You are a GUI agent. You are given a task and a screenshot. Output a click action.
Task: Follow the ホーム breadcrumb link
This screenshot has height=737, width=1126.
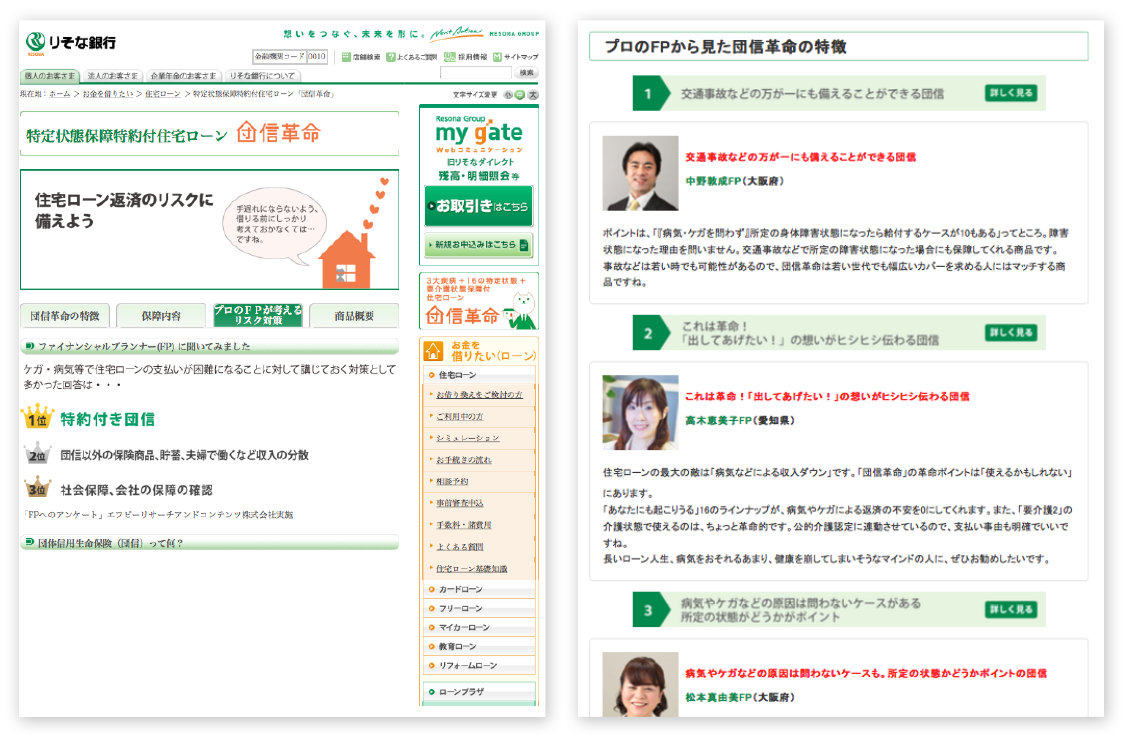point(60,94)
